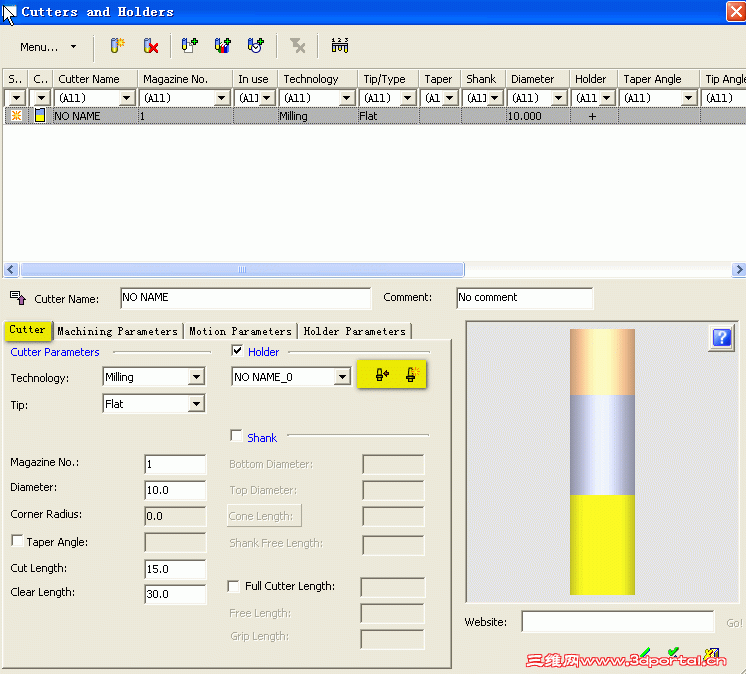Click the New Cutter toolbar icon
The width and height of the screenshot is (746, 674).
point(117,46)
